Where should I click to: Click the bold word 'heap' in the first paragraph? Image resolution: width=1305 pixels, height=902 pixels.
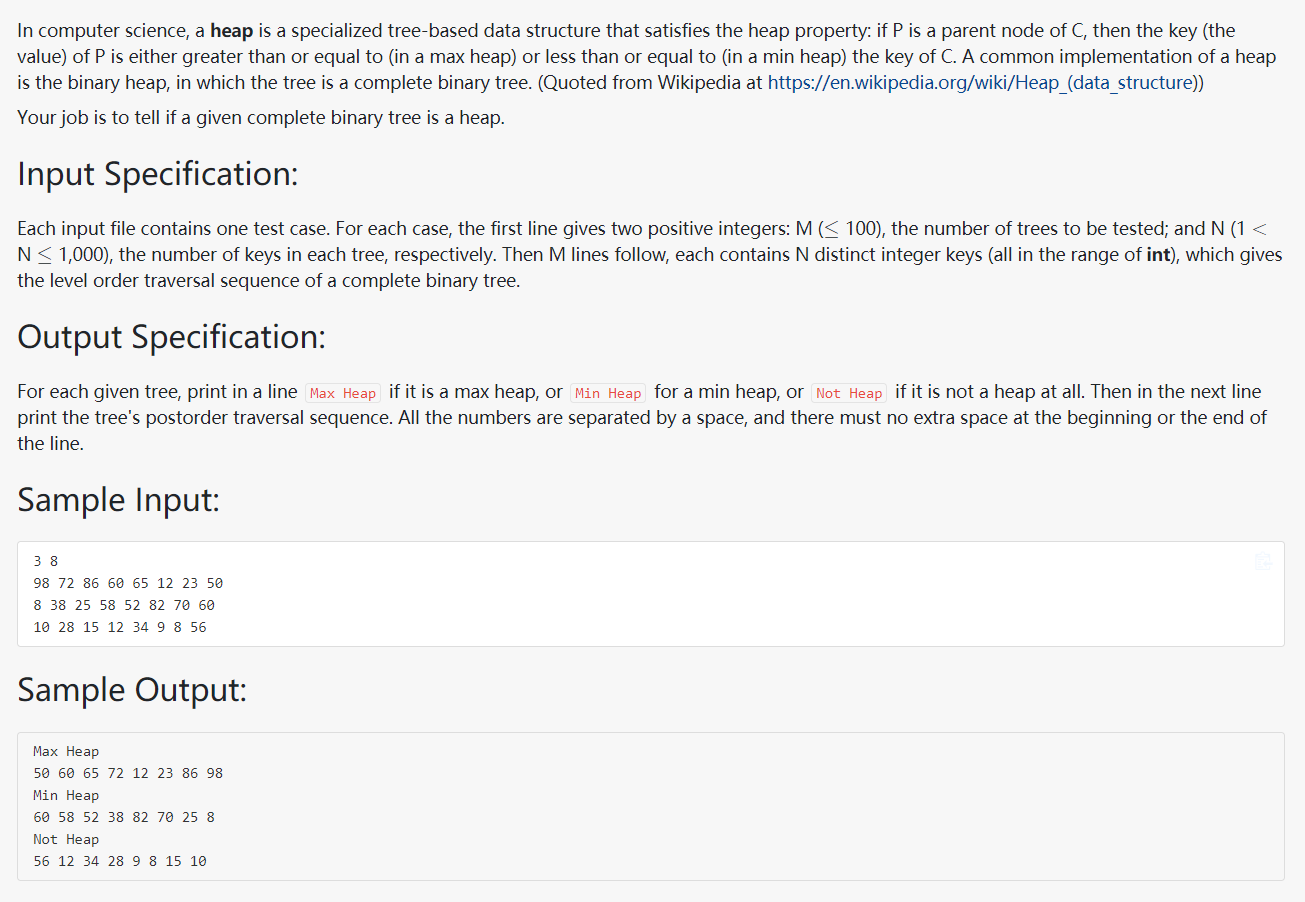pos(232,31)
